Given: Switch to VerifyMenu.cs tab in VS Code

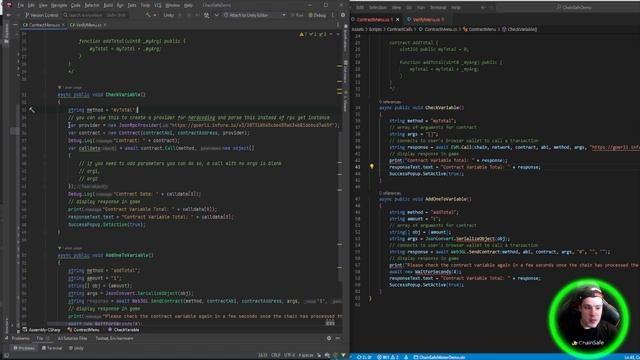Looking at the screenshot, I should [x=426, y=20].
